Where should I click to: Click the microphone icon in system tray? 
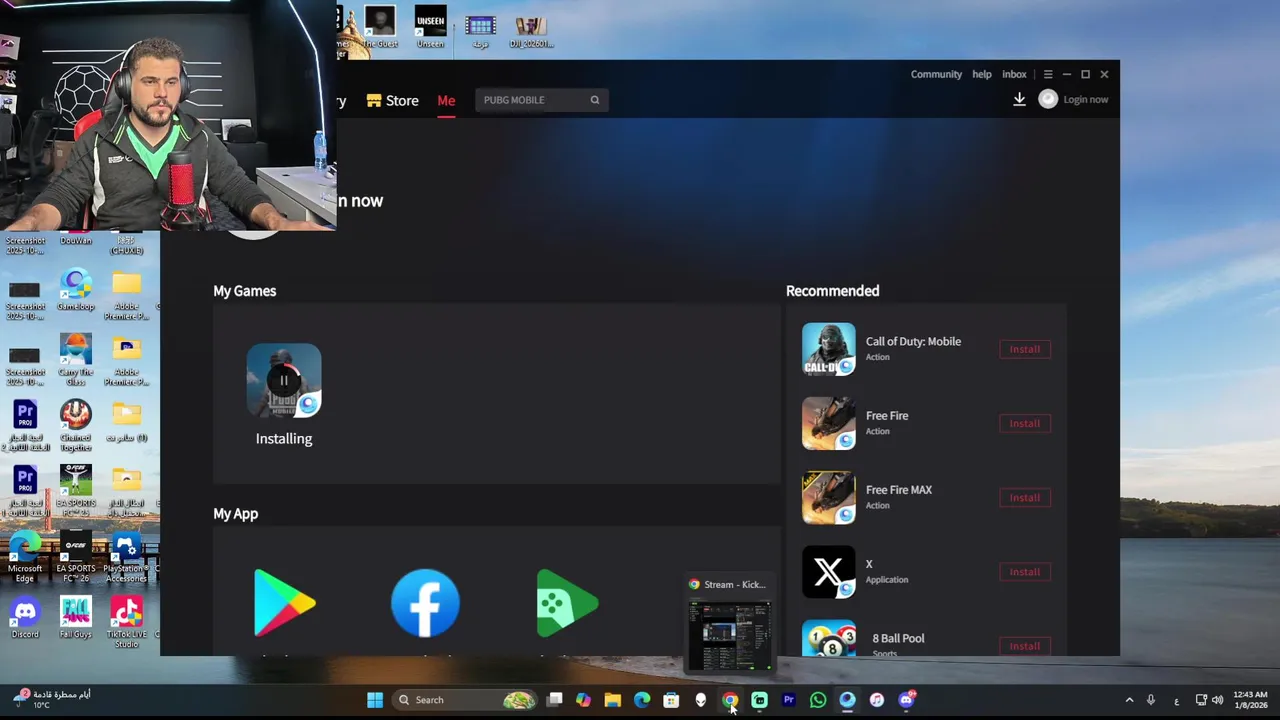(1151, 700)
